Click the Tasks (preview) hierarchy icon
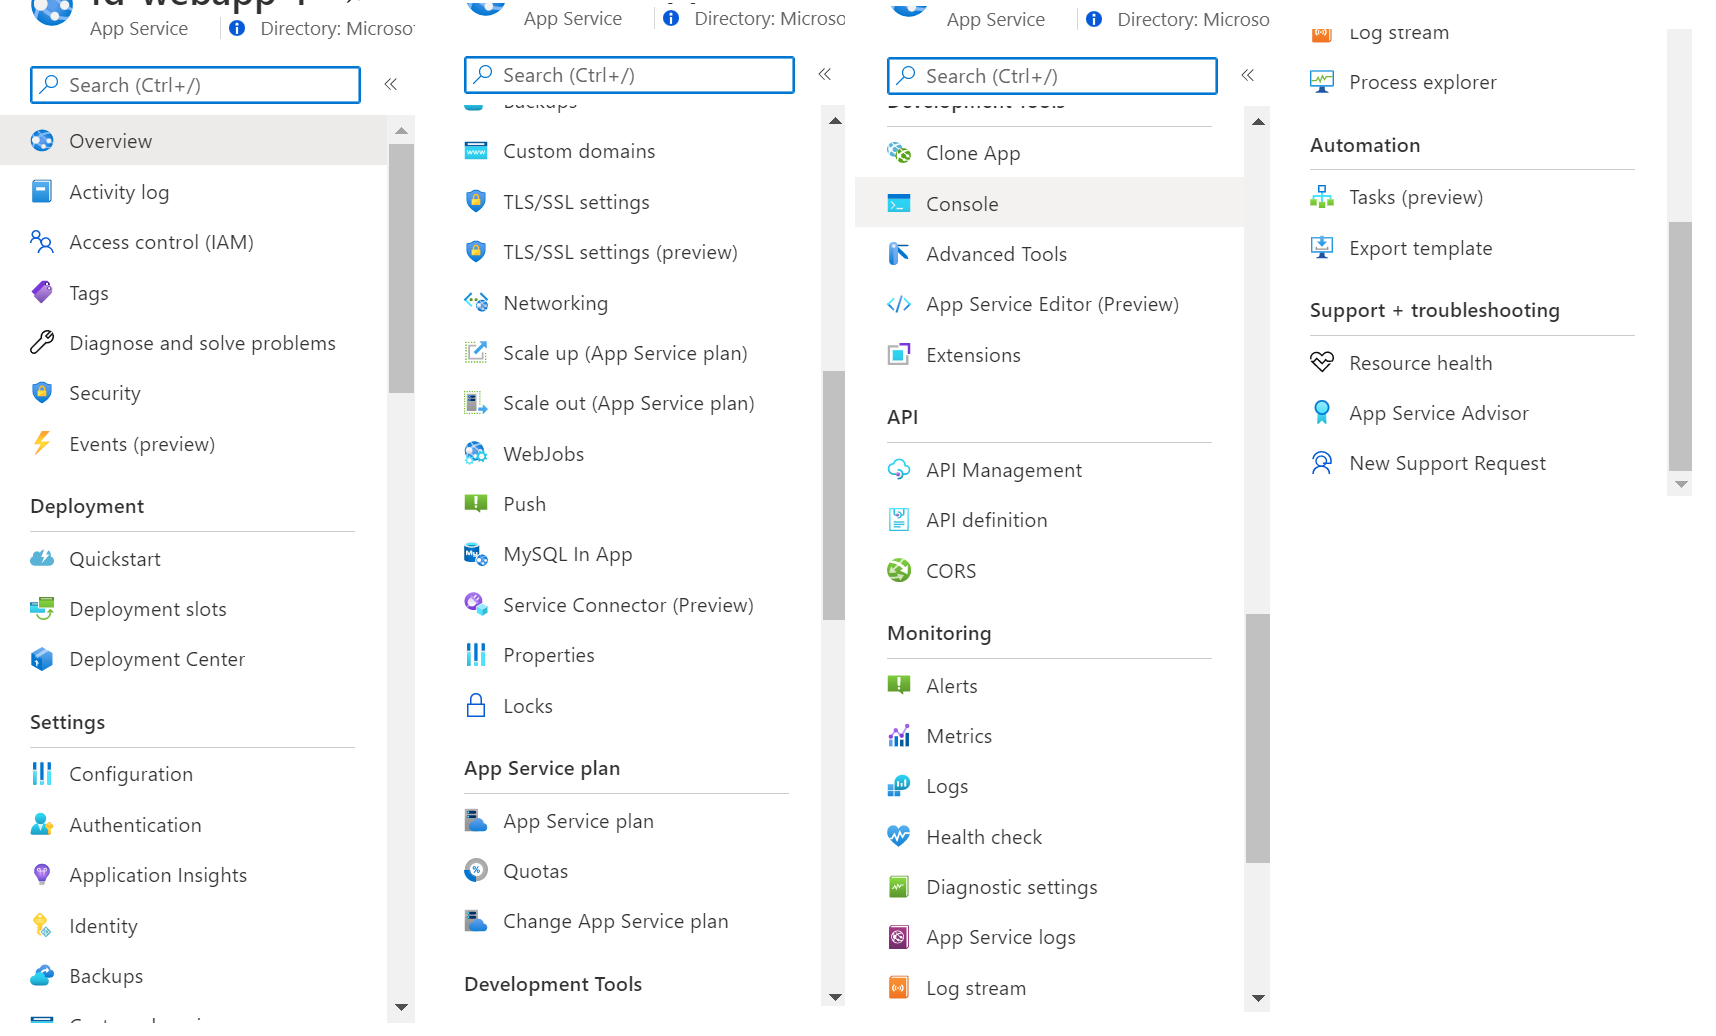 point(1322,197)
